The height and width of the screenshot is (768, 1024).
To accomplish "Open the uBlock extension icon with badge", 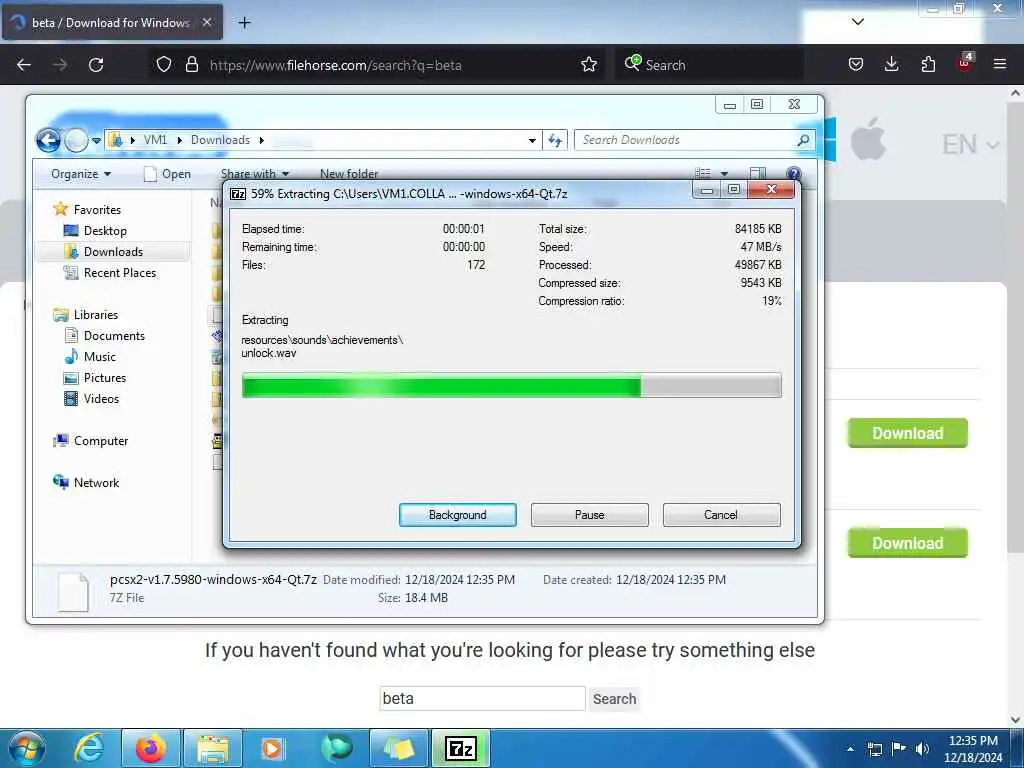I will tap(965, 63).
